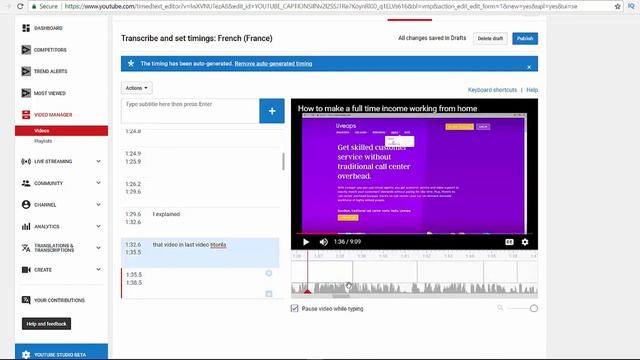The height and width of the screenshot is (360, 640).
Task: Click the Translations & Transcriptions icon
Action: (26, 248)
